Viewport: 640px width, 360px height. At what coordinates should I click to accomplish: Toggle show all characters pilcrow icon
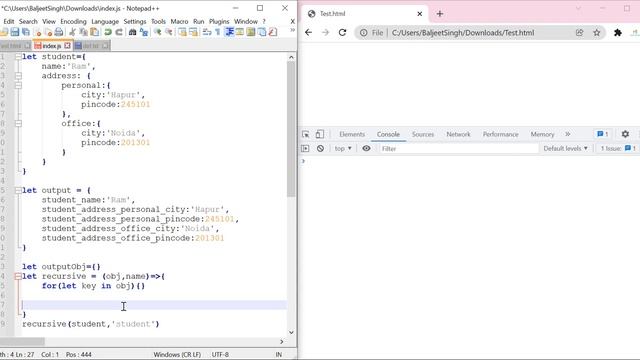click(x=218, y=32)
